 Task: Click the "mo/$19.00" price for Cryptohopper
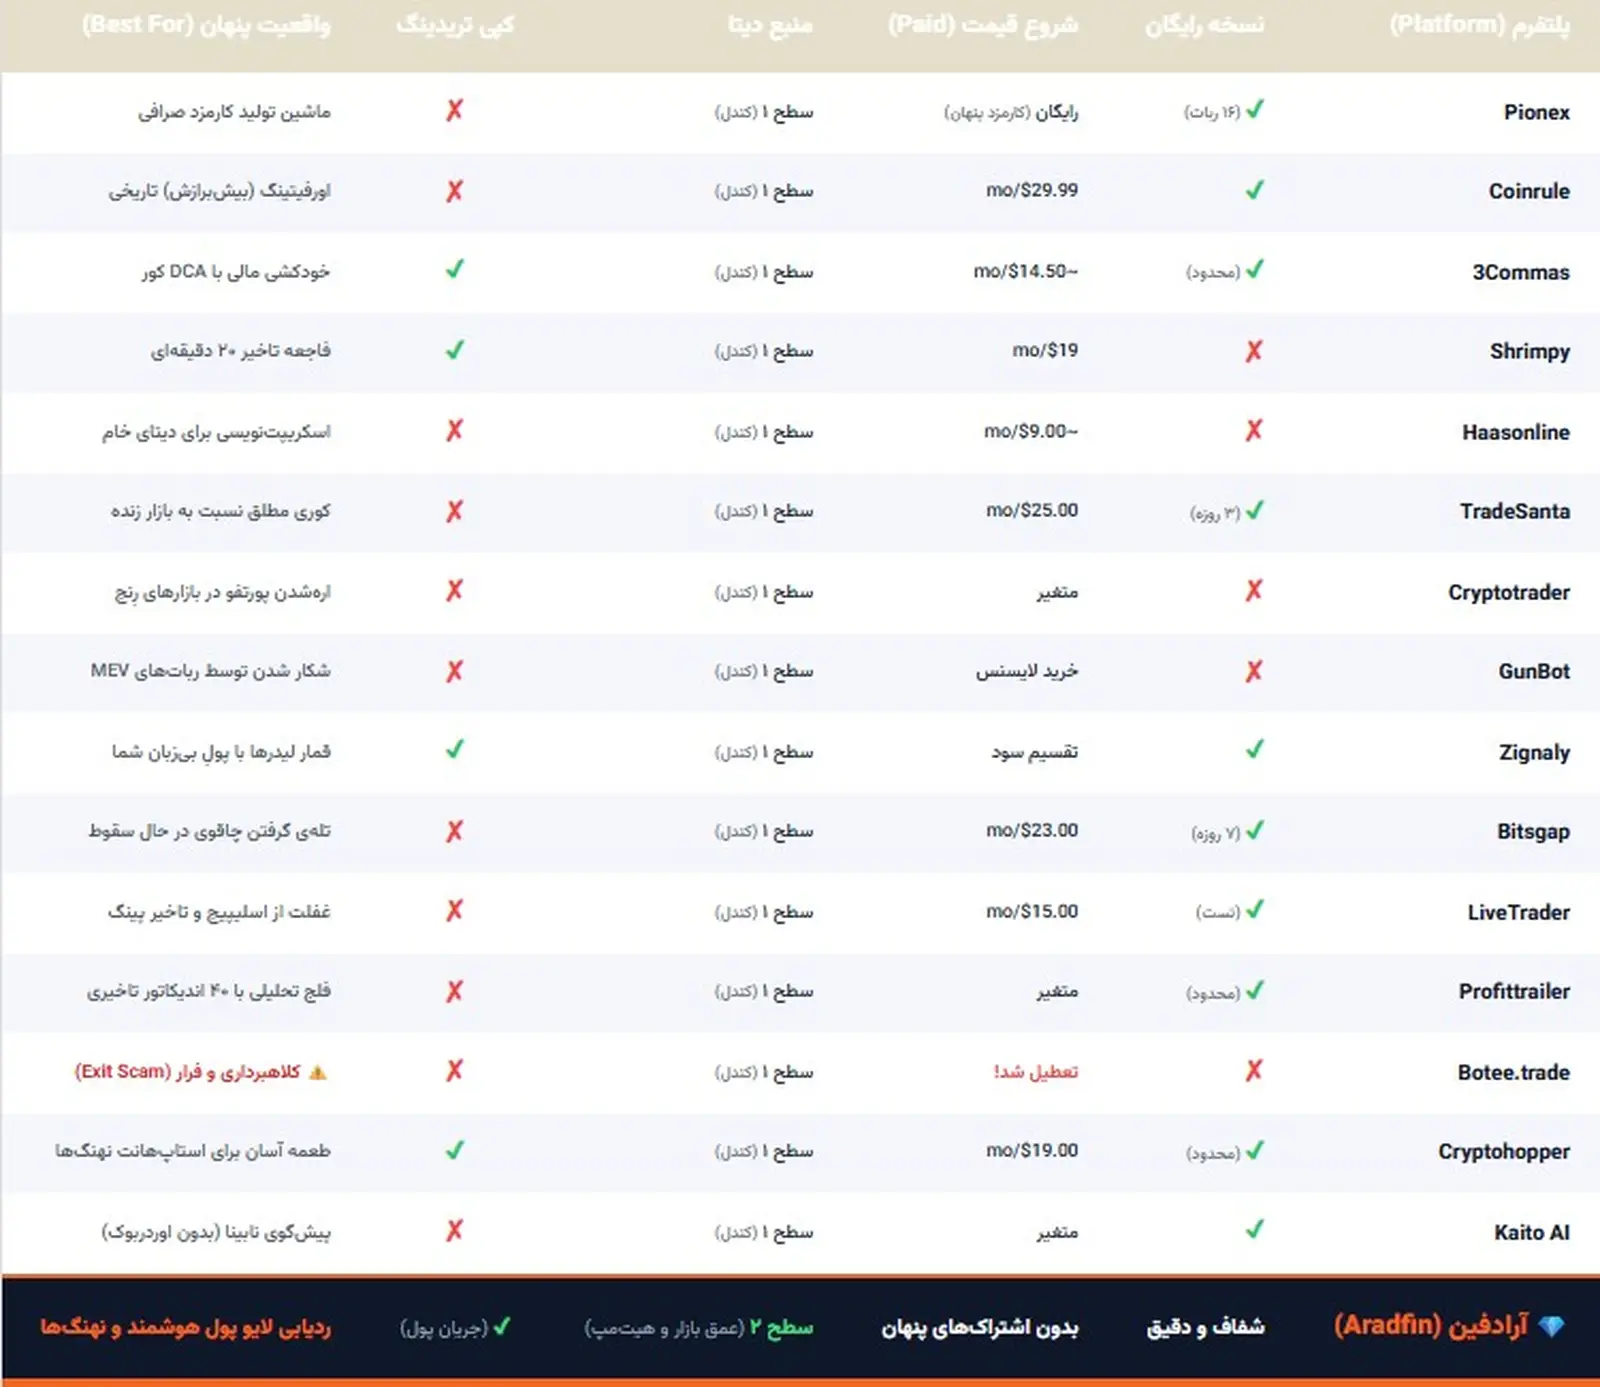click(x=1032, y=1150)
